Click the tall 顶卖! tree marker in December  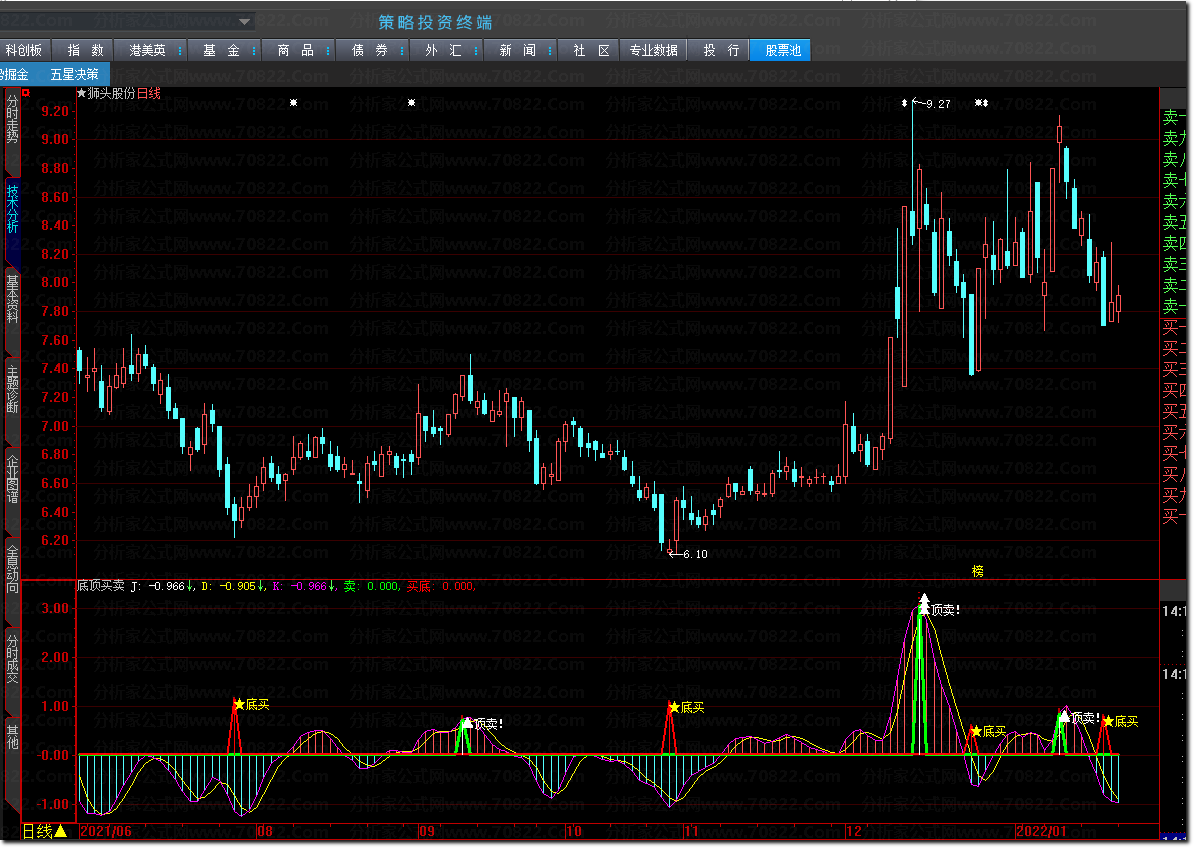[924, 603]
